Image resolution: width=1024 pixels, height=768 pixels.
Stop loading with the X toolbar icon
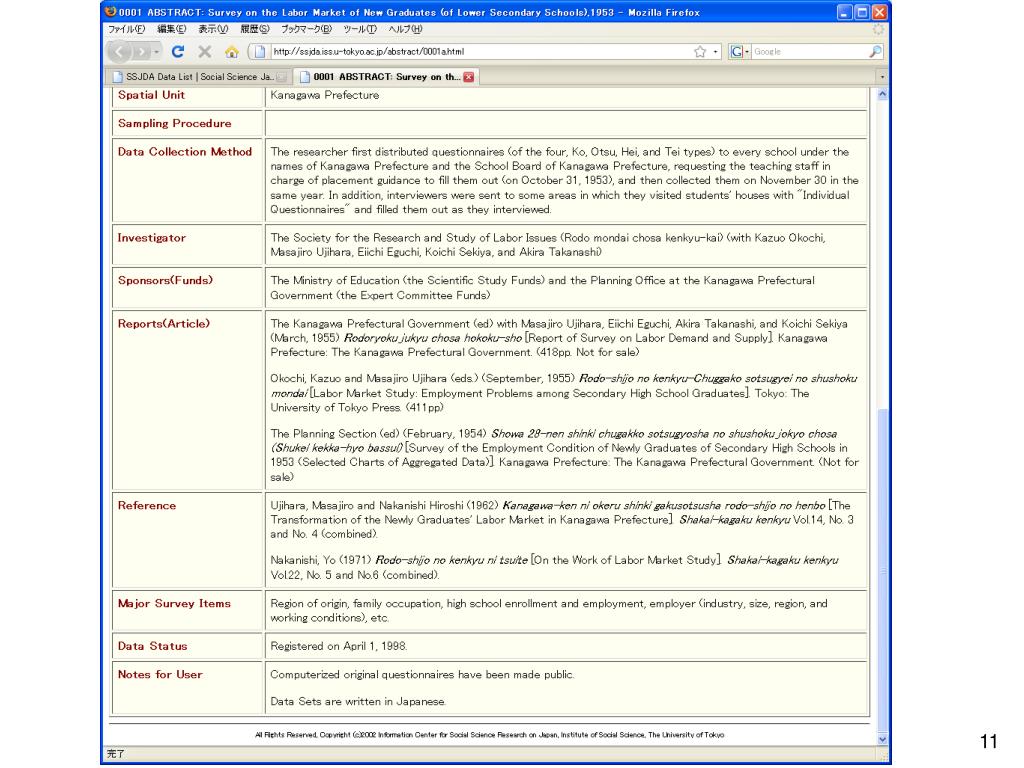coord(204,52)
